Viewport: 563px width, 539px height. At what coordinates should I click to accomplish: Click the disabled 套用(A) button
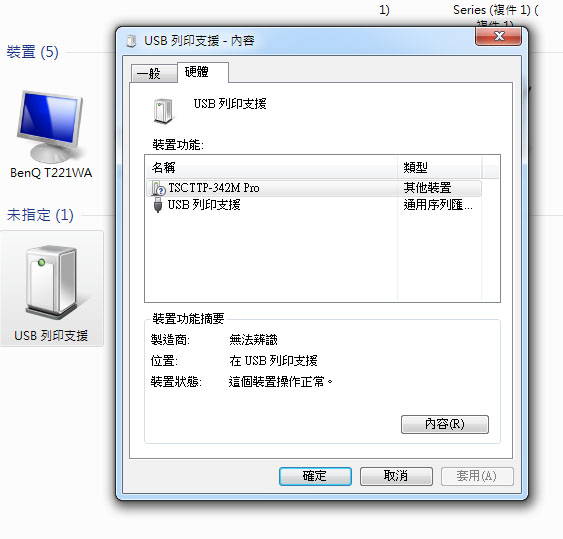[477, 476]
